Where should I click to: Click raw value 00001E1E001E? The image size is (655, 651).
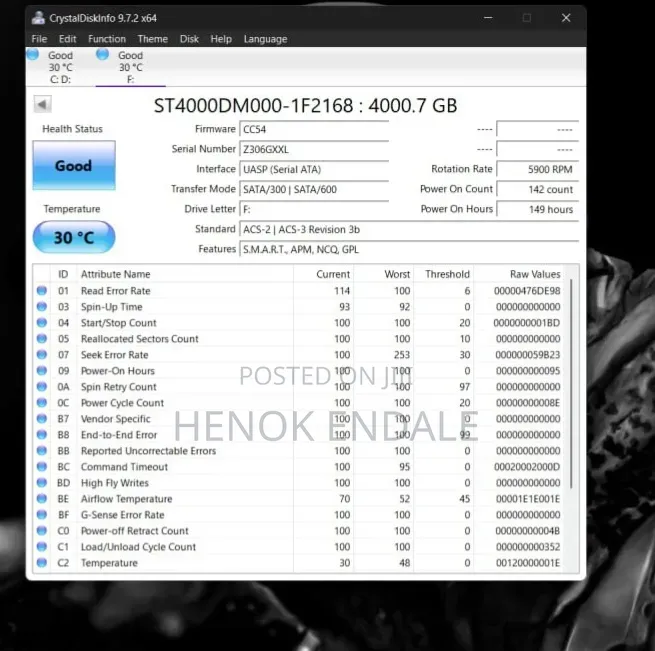tap(528, 499)
